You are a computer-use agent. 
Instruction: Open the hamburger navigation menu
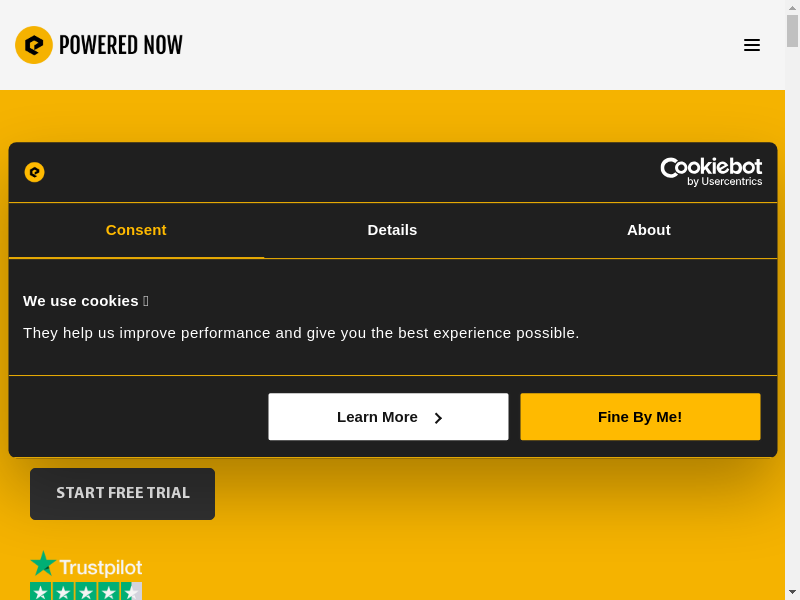click(752, 45)
